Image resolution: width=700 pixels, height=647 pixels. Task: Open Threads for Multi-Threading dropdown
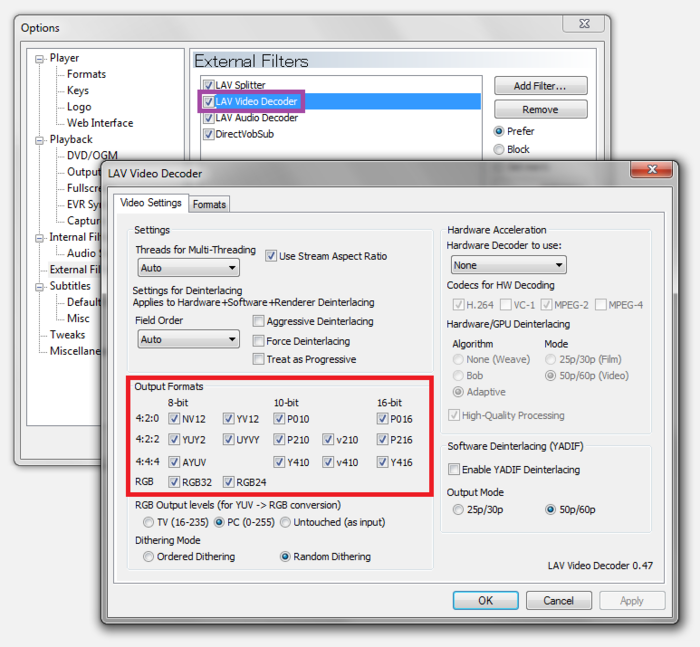pyautogui.click(x=188, y=268)
